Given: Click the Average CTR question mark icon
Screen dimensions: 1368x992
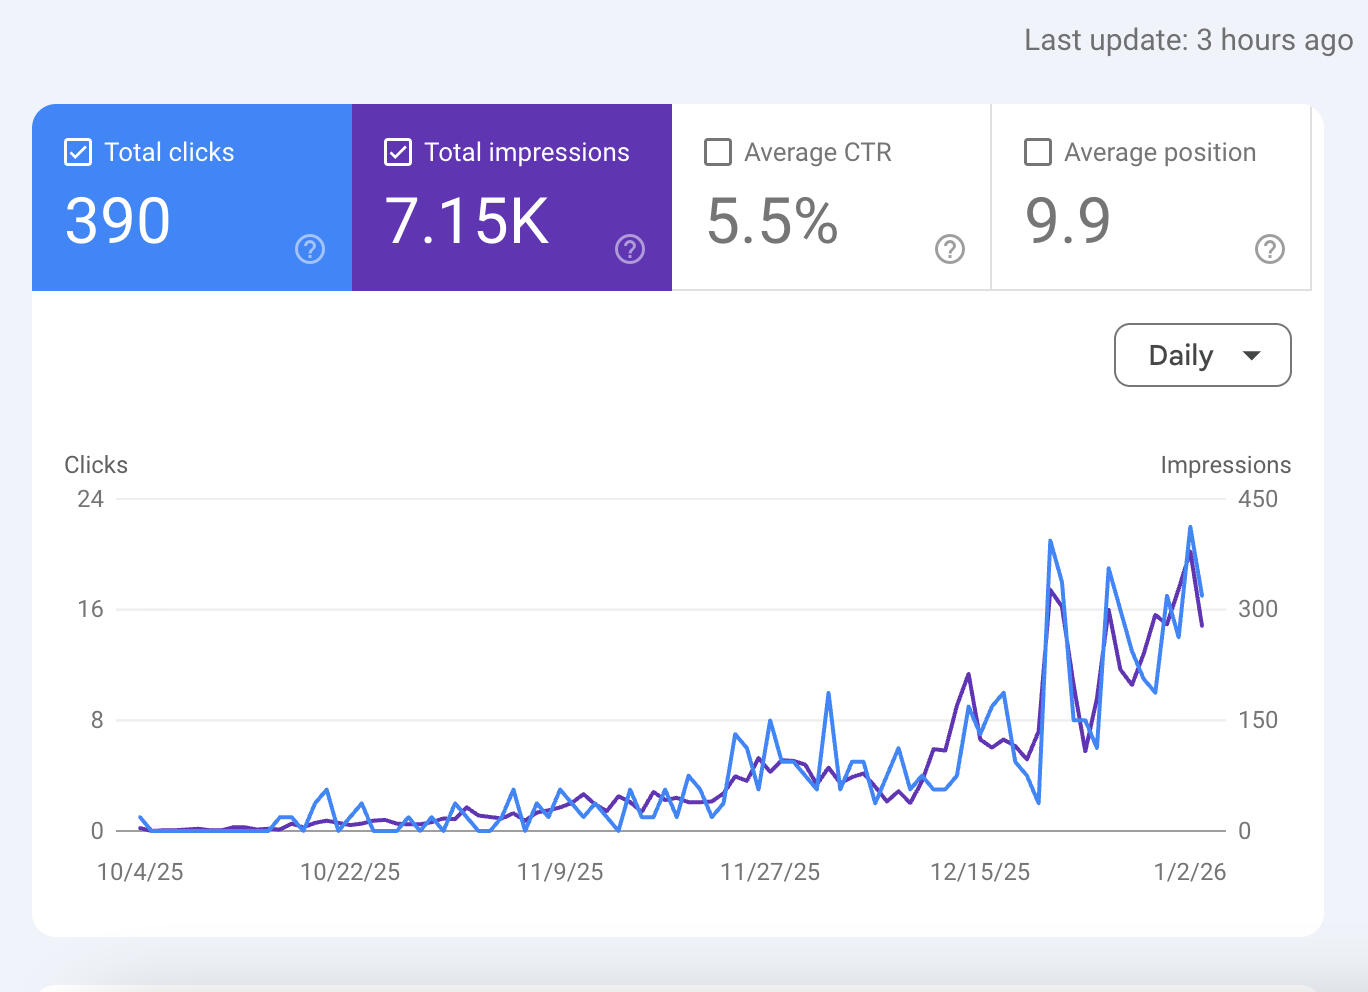Looking at the screenshot, I should click(949, 250).
